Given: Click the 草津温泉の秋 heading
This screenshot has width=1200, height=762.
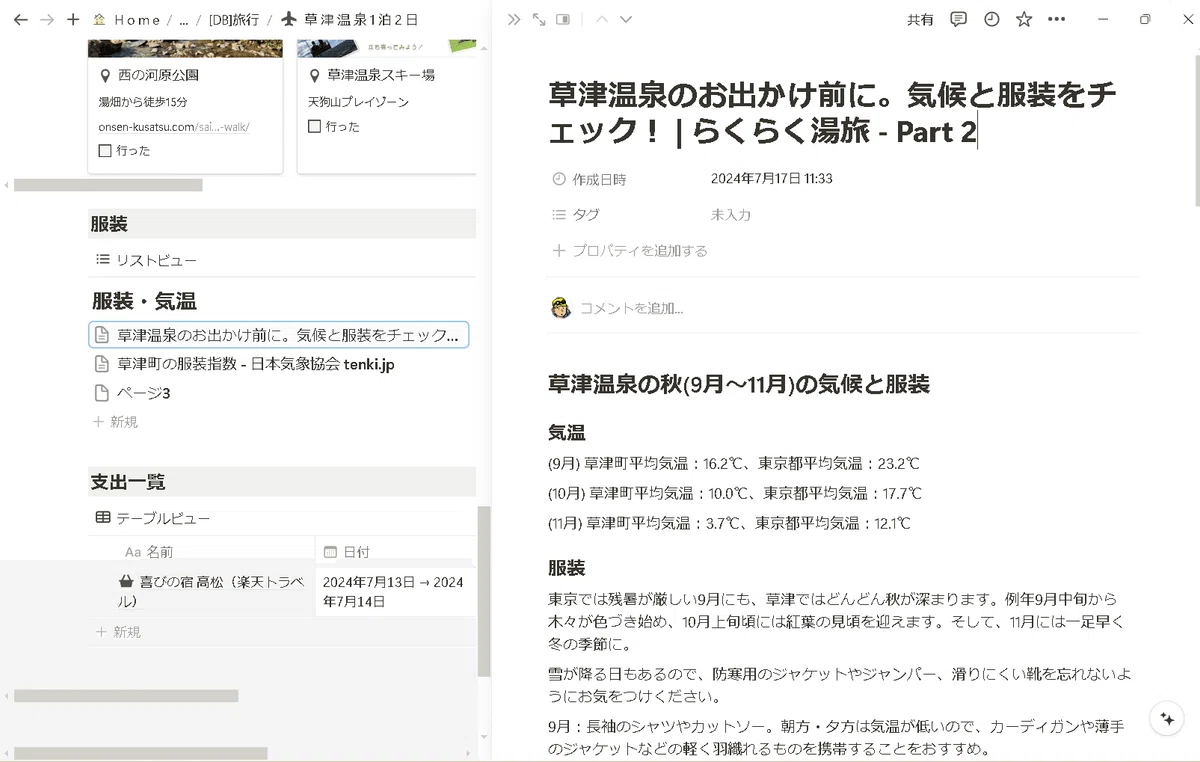Looking at the screenshot, I should [x=739, y=384].
